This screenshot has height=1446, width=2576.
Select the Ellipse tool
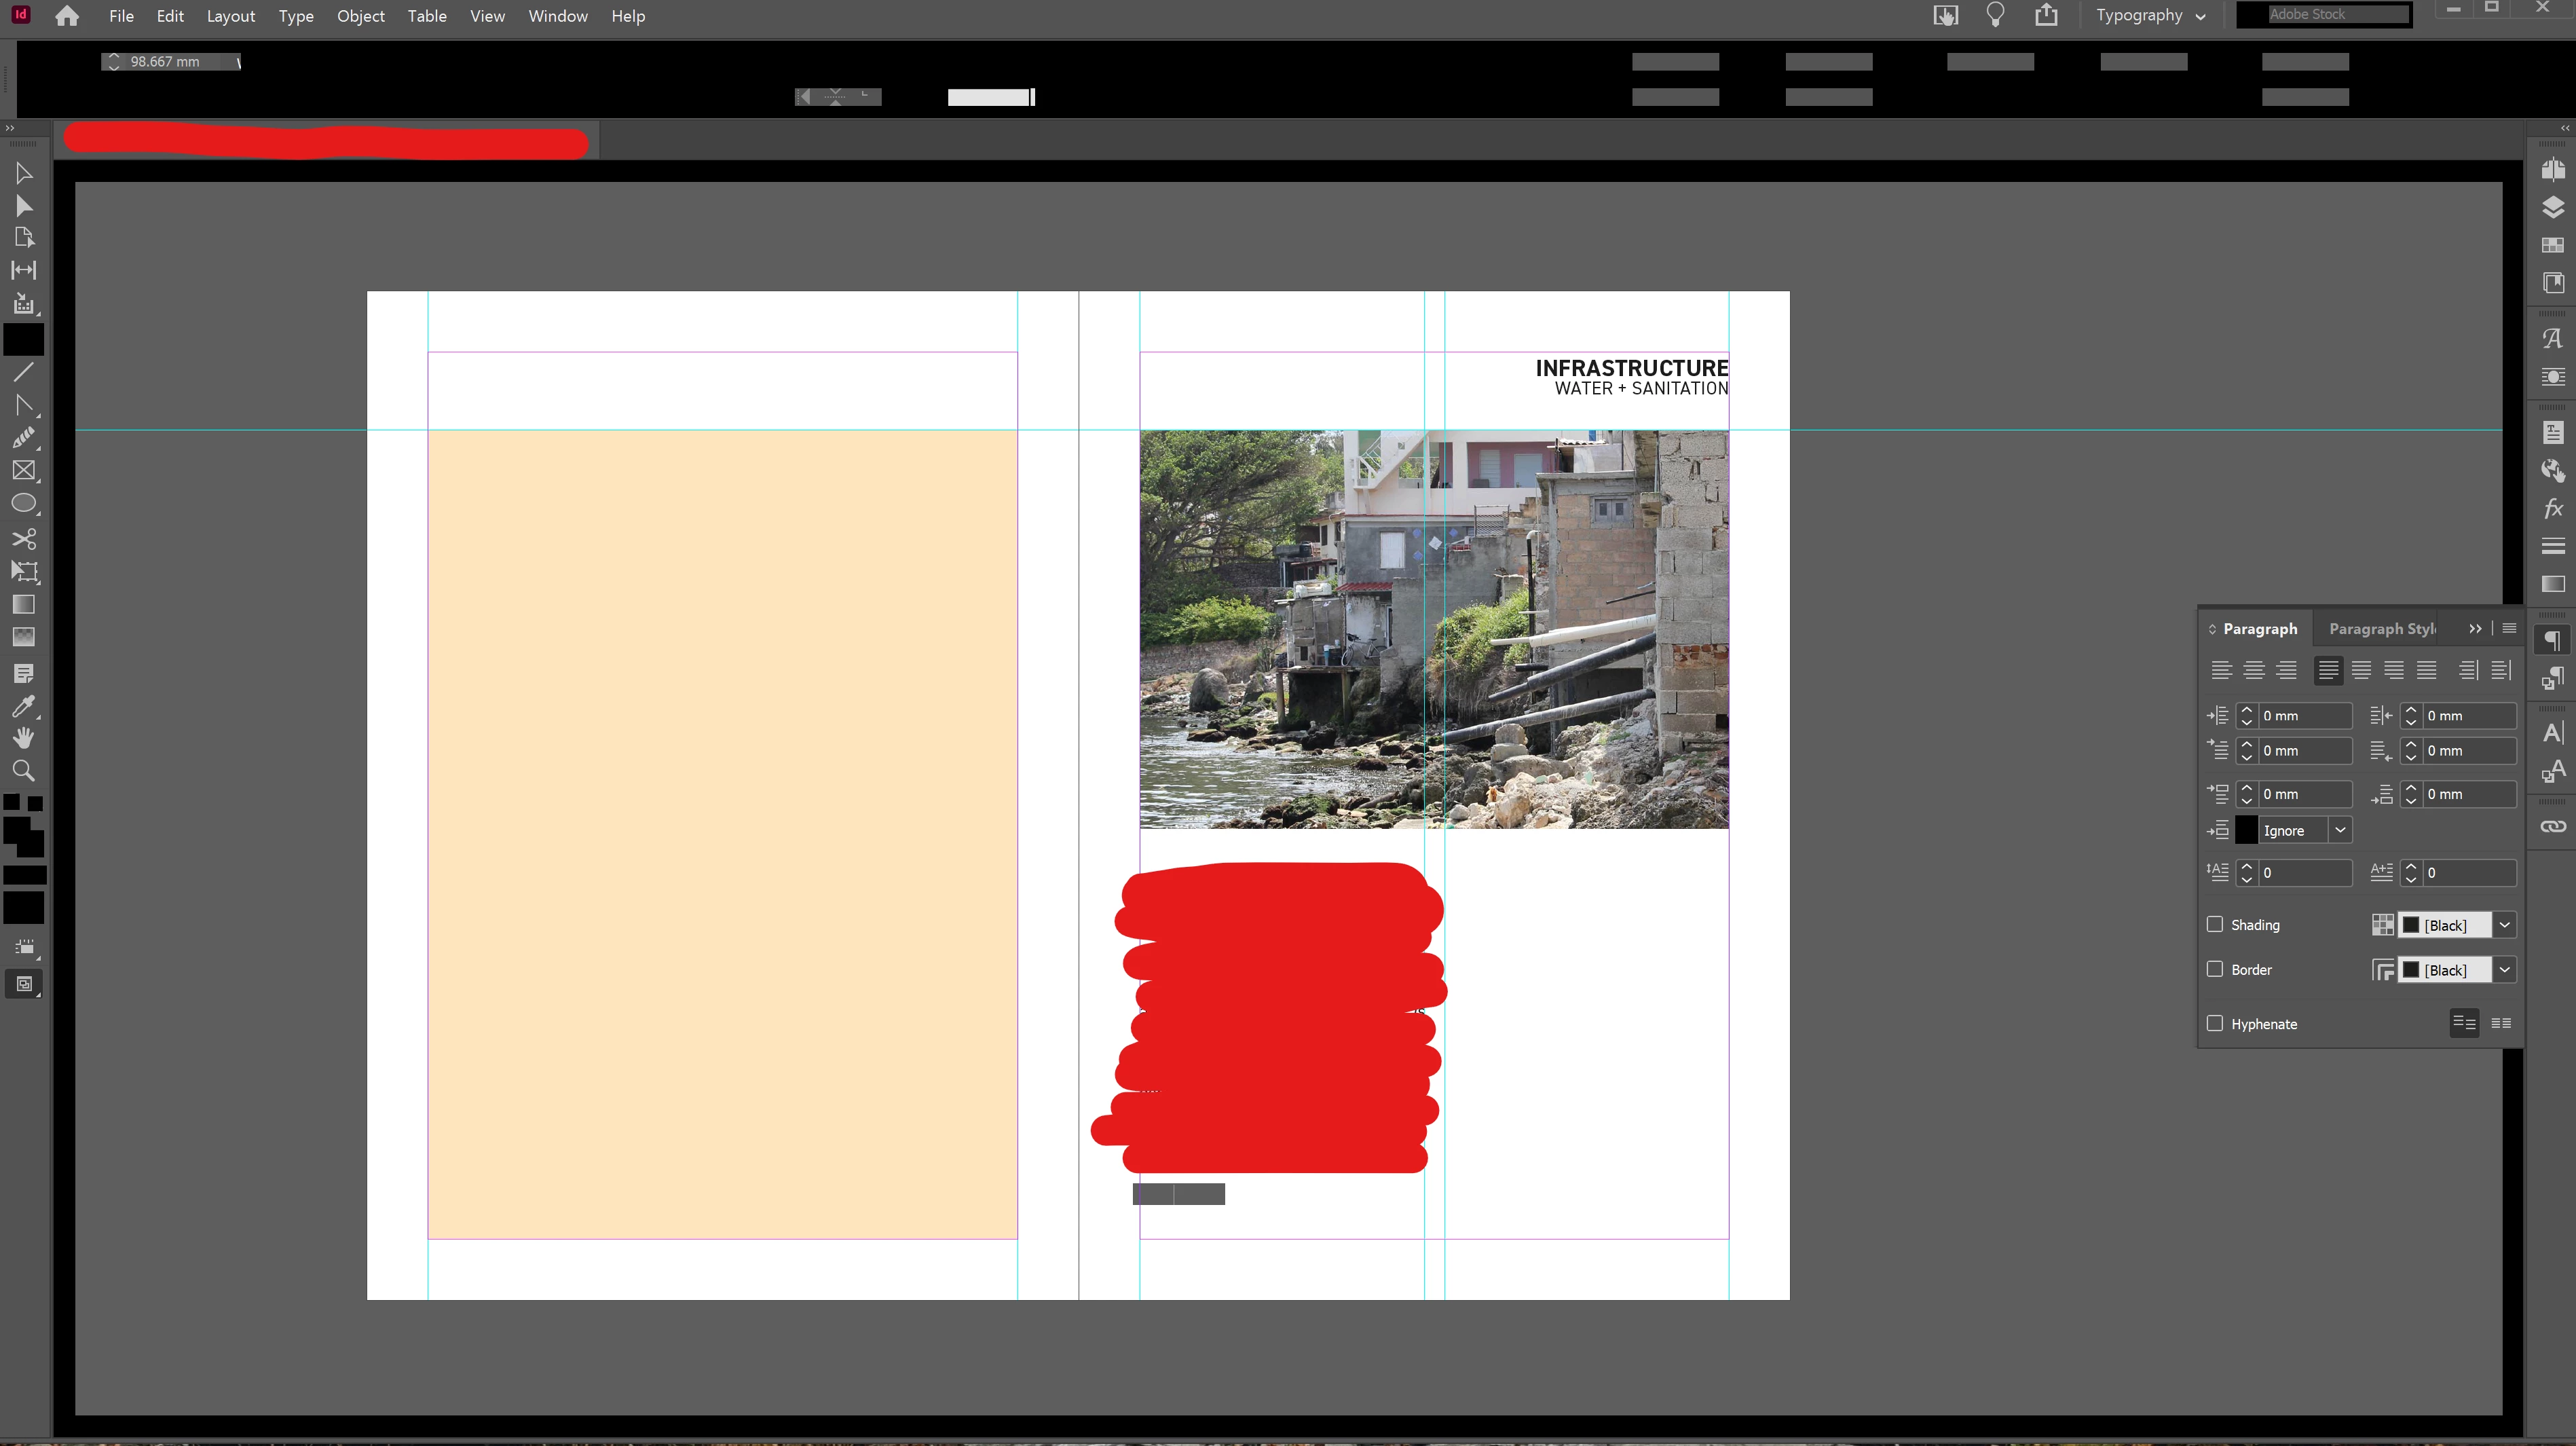pyautogui.click(x=24, y=504)
